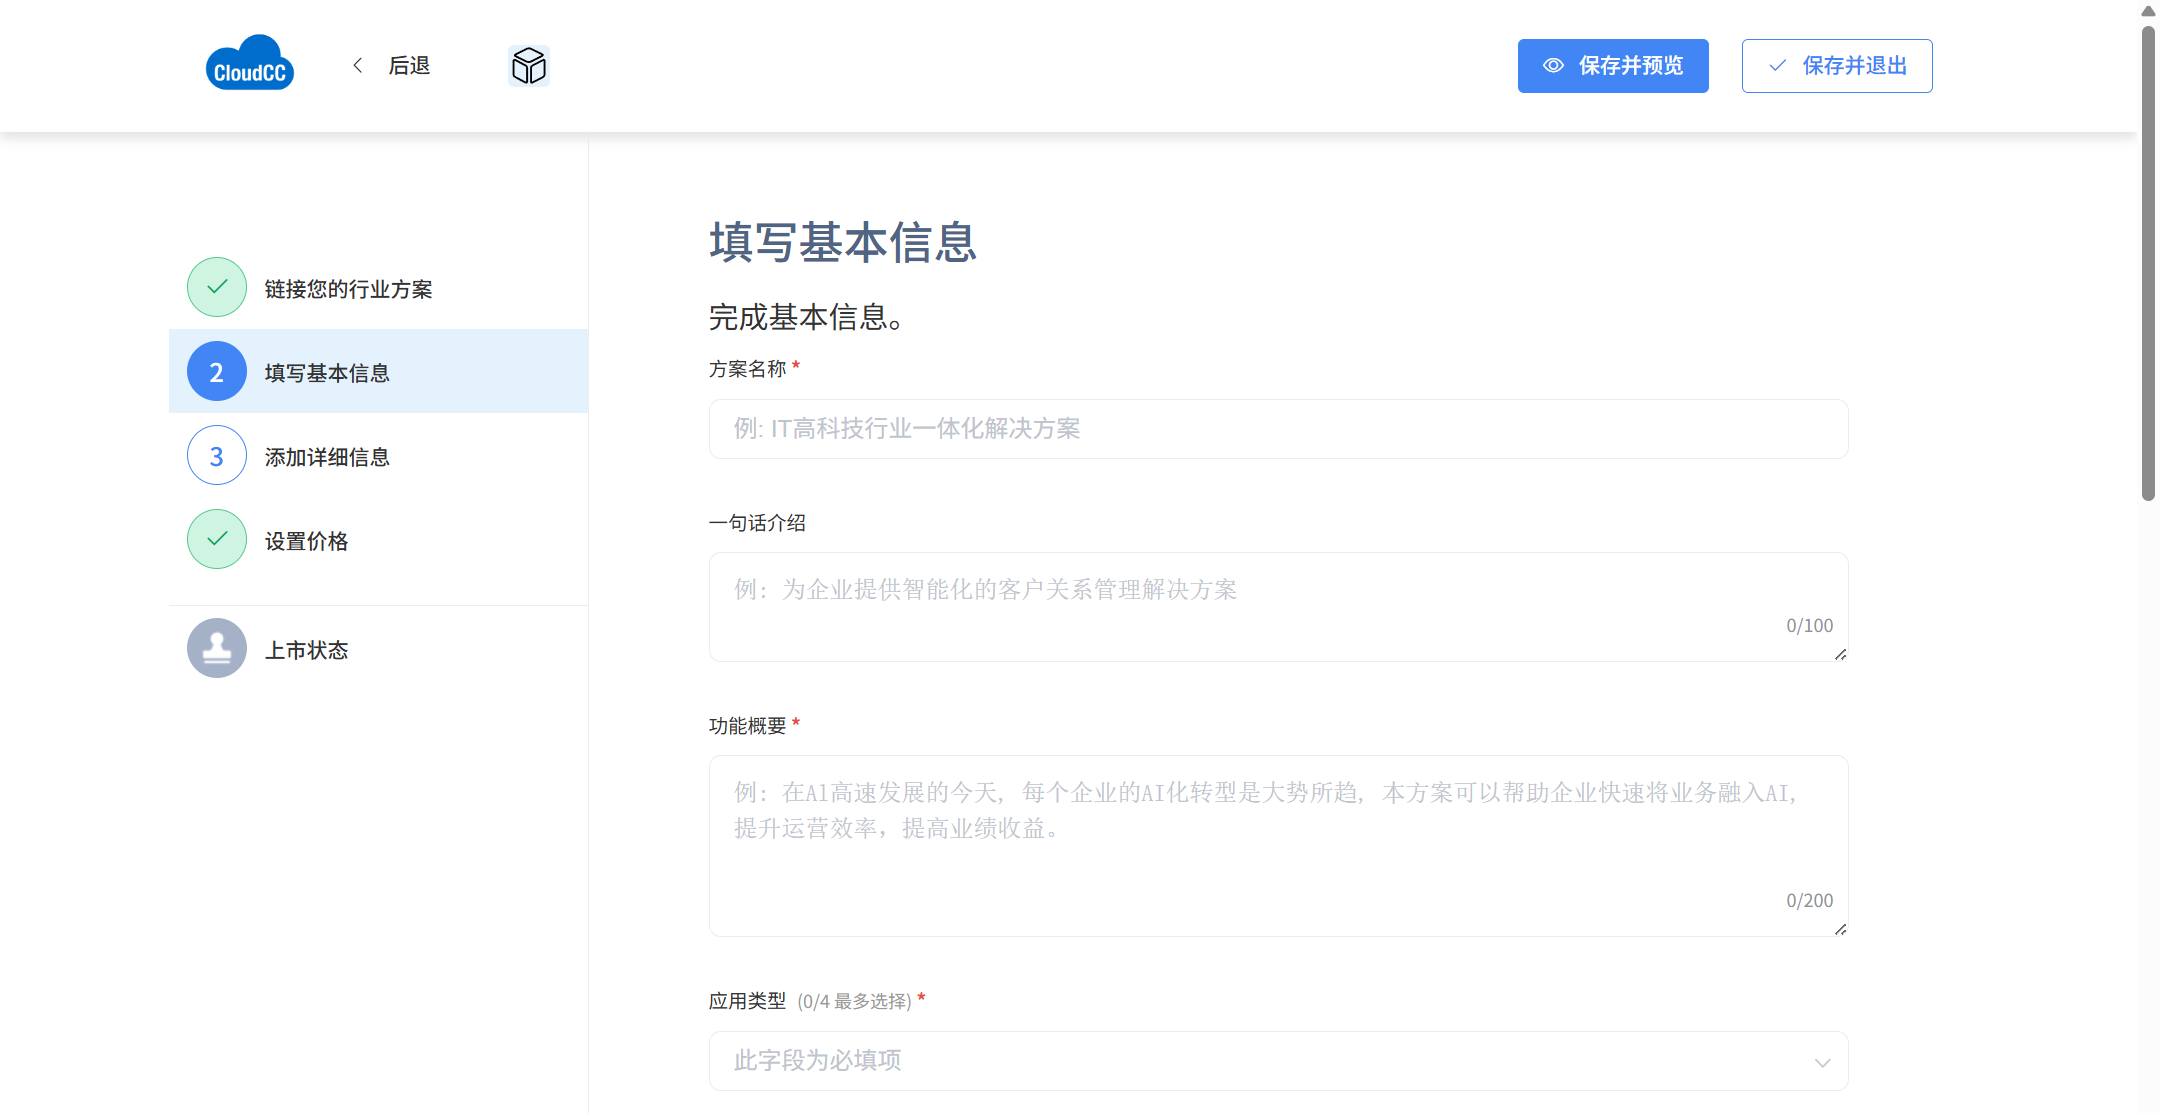The image size is (2160, 1113).
Task: Click the vertical page scrollbar thumb
Action: (x=2147, y=260)
